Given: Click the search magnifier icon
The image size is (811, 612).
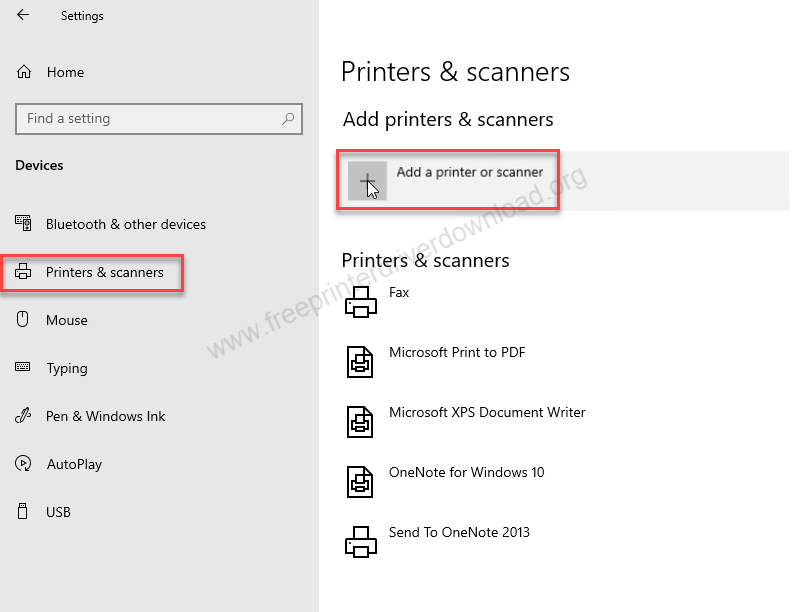Looking at the screenshot, I should pos(288,119).
